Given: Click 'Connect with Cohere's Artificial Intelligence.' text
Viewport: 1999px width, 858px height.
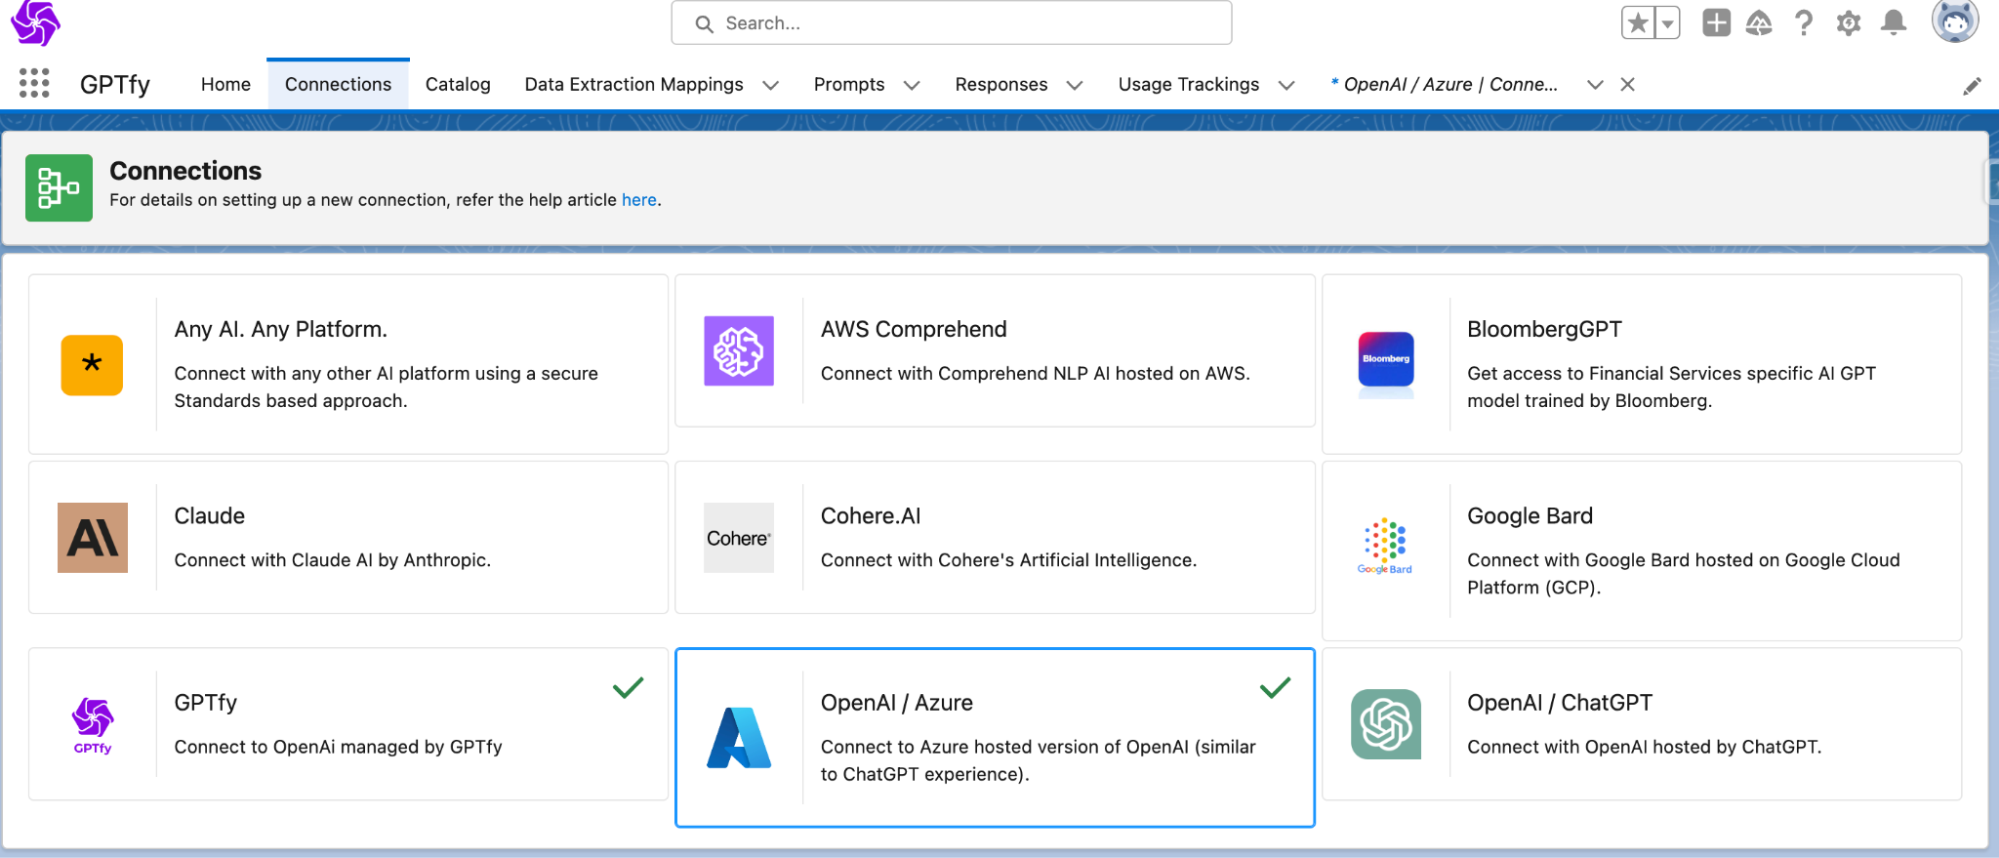Looking at the screenshot, I should (x=1009, y=560).
